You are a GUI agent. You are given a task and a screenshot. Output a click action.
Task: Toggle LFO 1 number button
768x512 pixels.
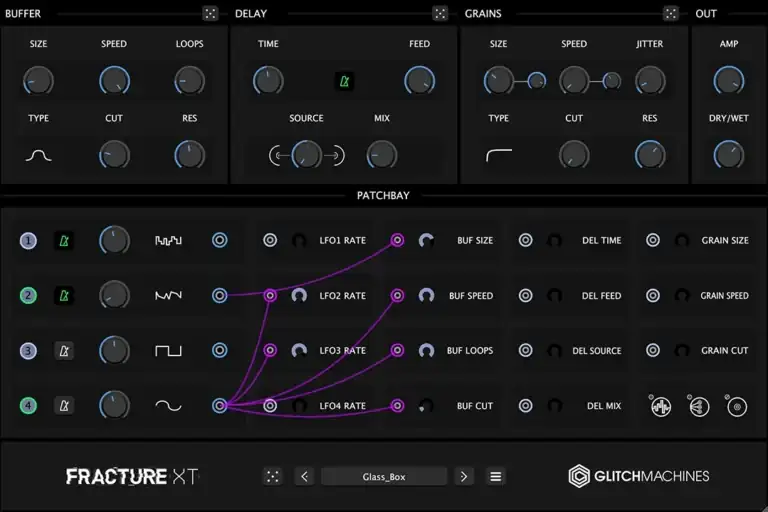pyautogui.click(x=28, y=241)
